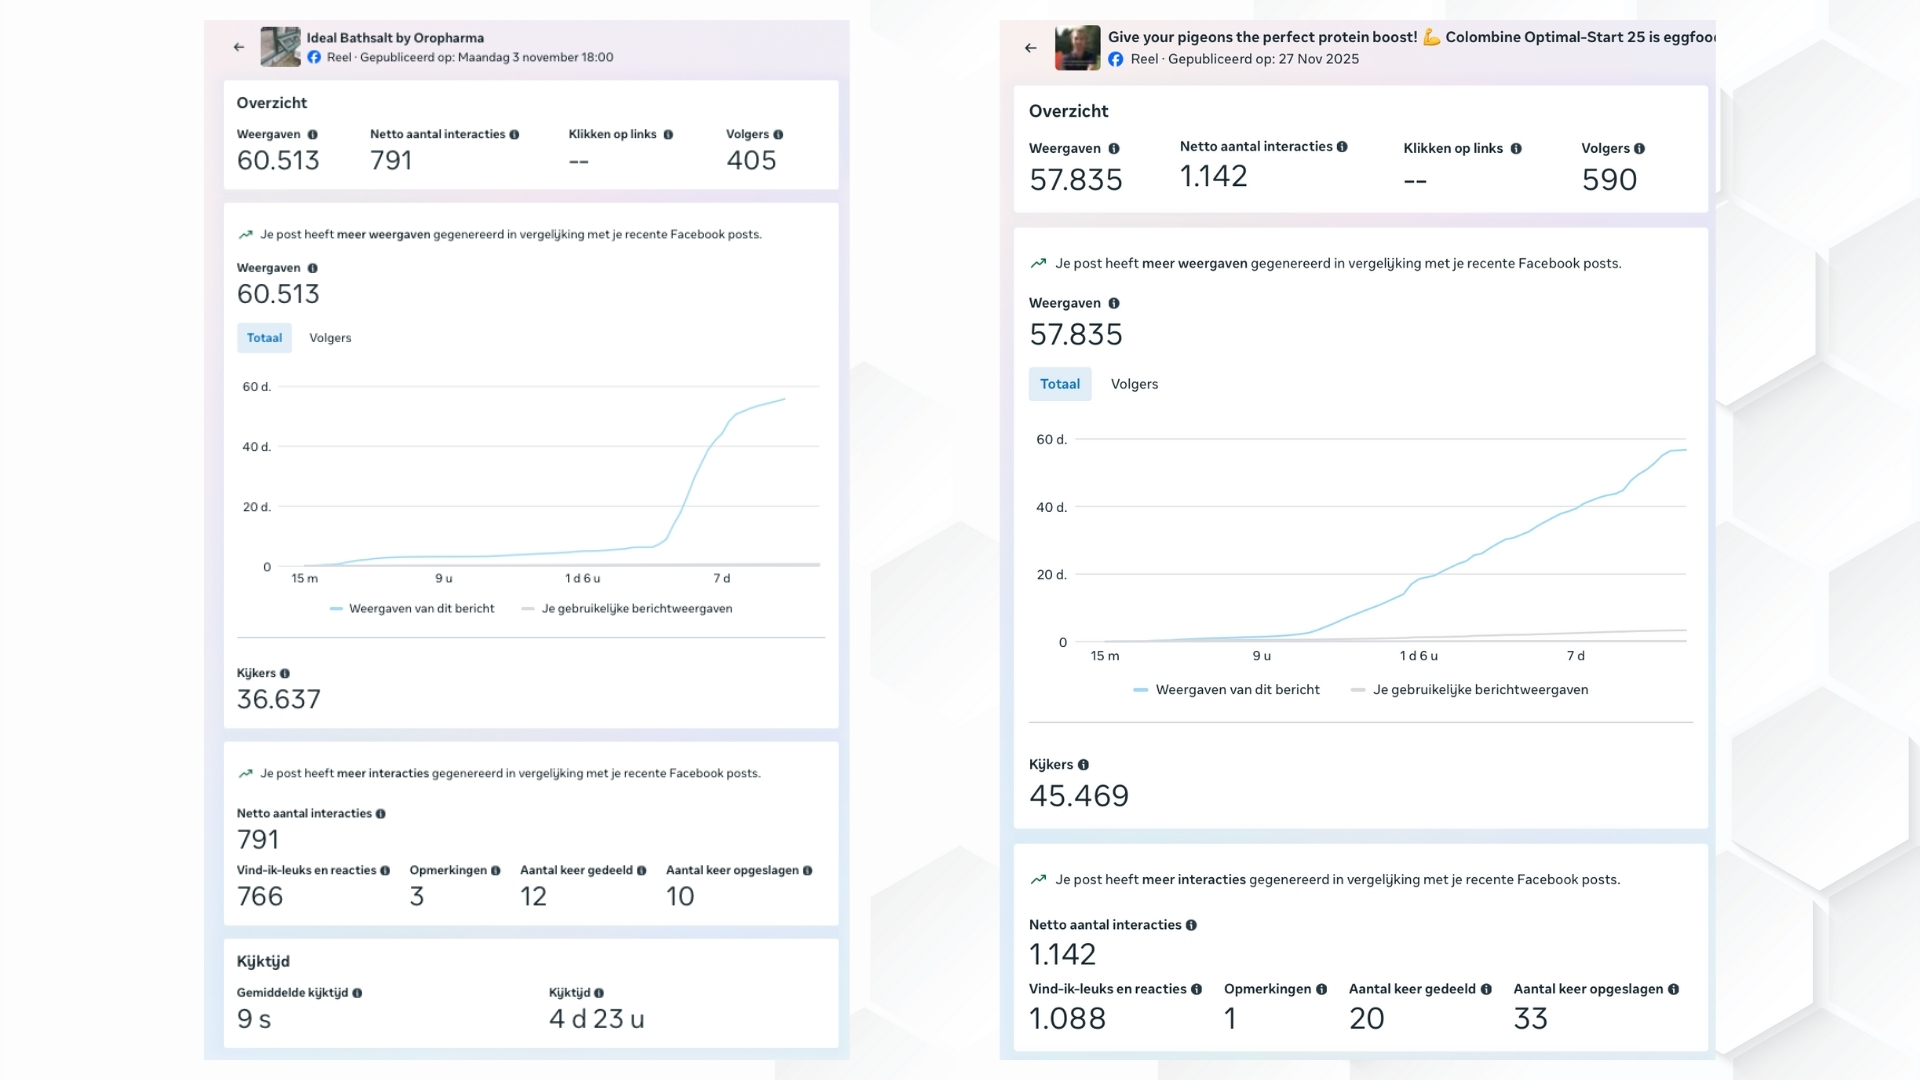
Task: Click info icon next to Kijkers 36.637
Action: [285, 674]
